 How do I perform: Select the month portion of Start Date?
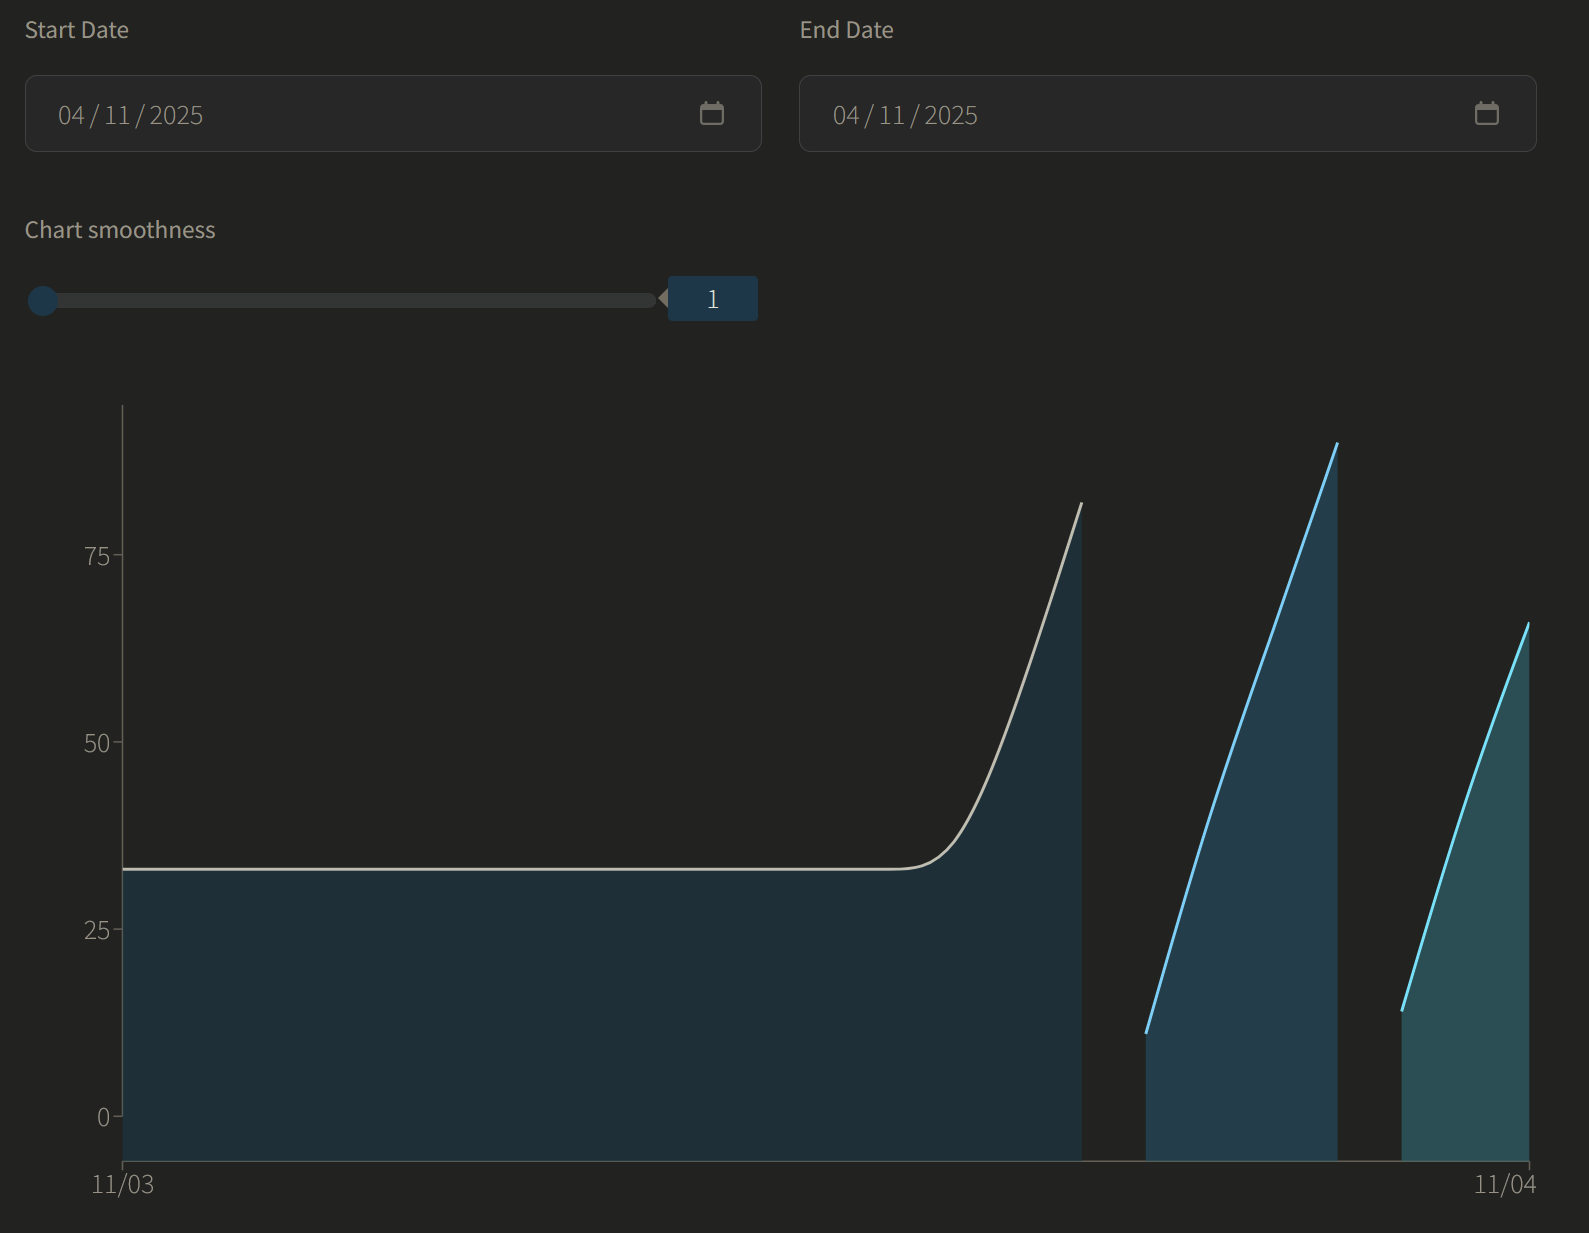point(117,115)
